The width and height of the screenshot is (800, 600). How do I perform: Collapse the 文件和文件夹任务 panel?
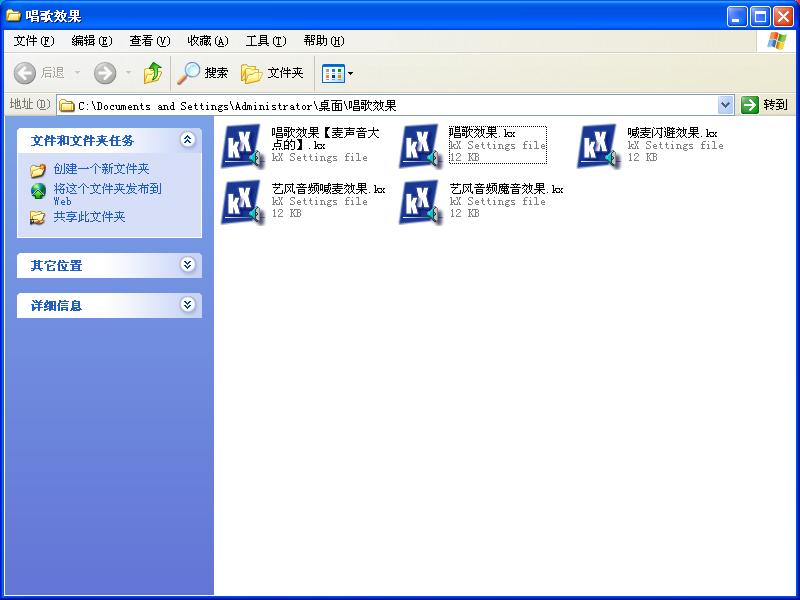point(187,140)
